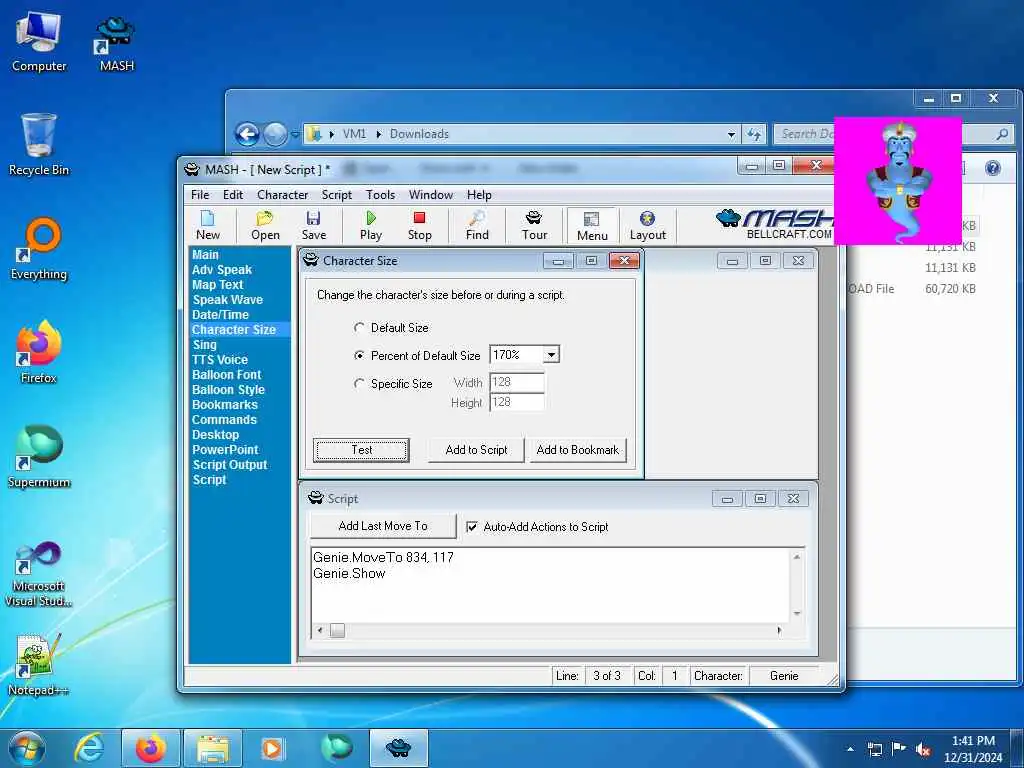Open the PowerPoint sidebar item

click(225, 450)
